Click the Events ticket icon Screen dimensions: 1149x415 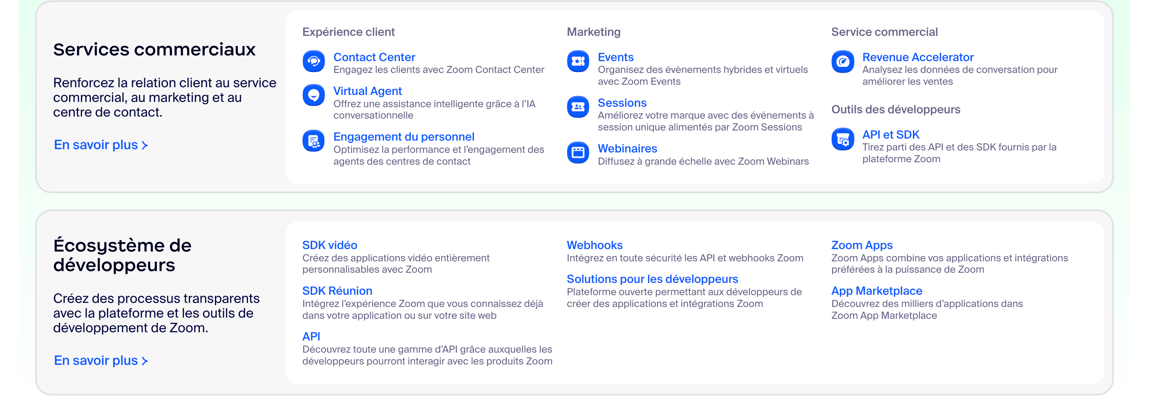click(x=578, y=61)
